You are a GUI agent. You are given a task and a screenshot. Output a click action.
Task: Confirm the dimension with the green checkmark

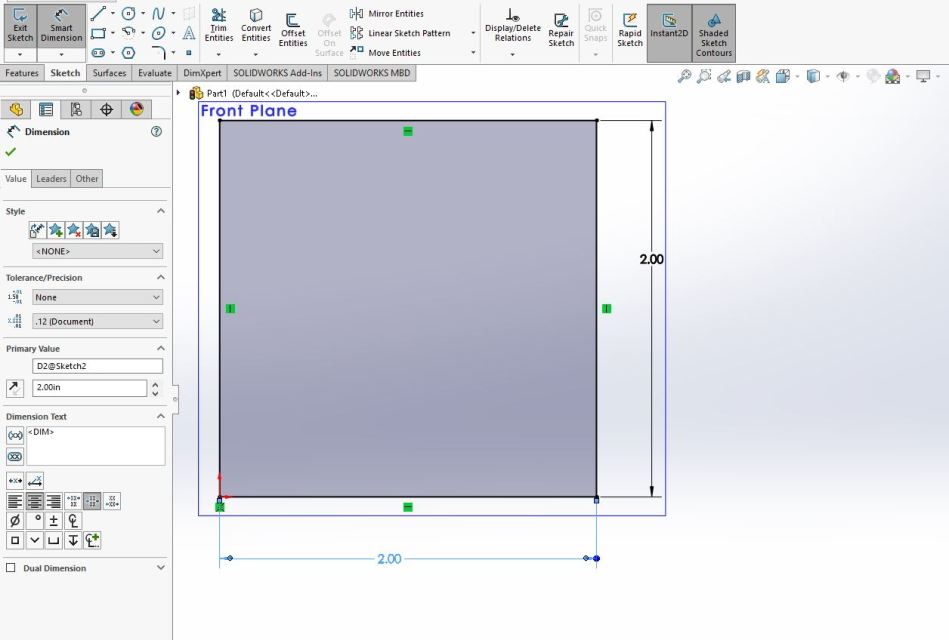pyautogui.click(x=11, y=152)
